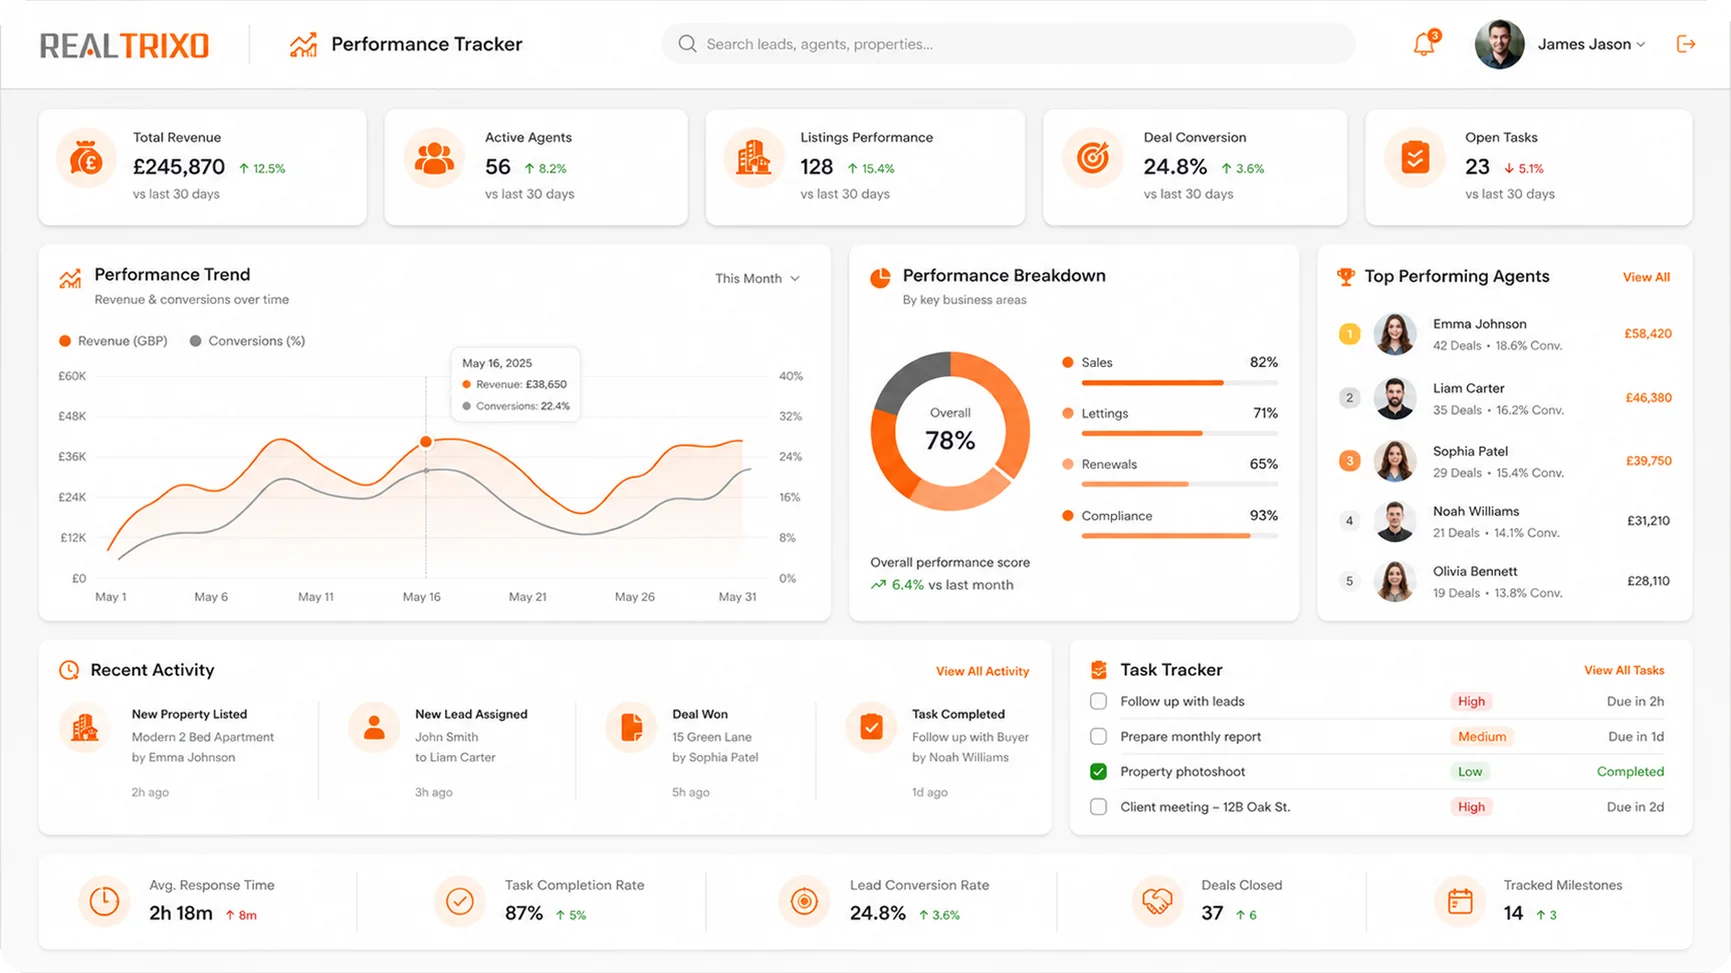Expand the James Jason account menu
1731x973 pixels.
pos(1560,44)
